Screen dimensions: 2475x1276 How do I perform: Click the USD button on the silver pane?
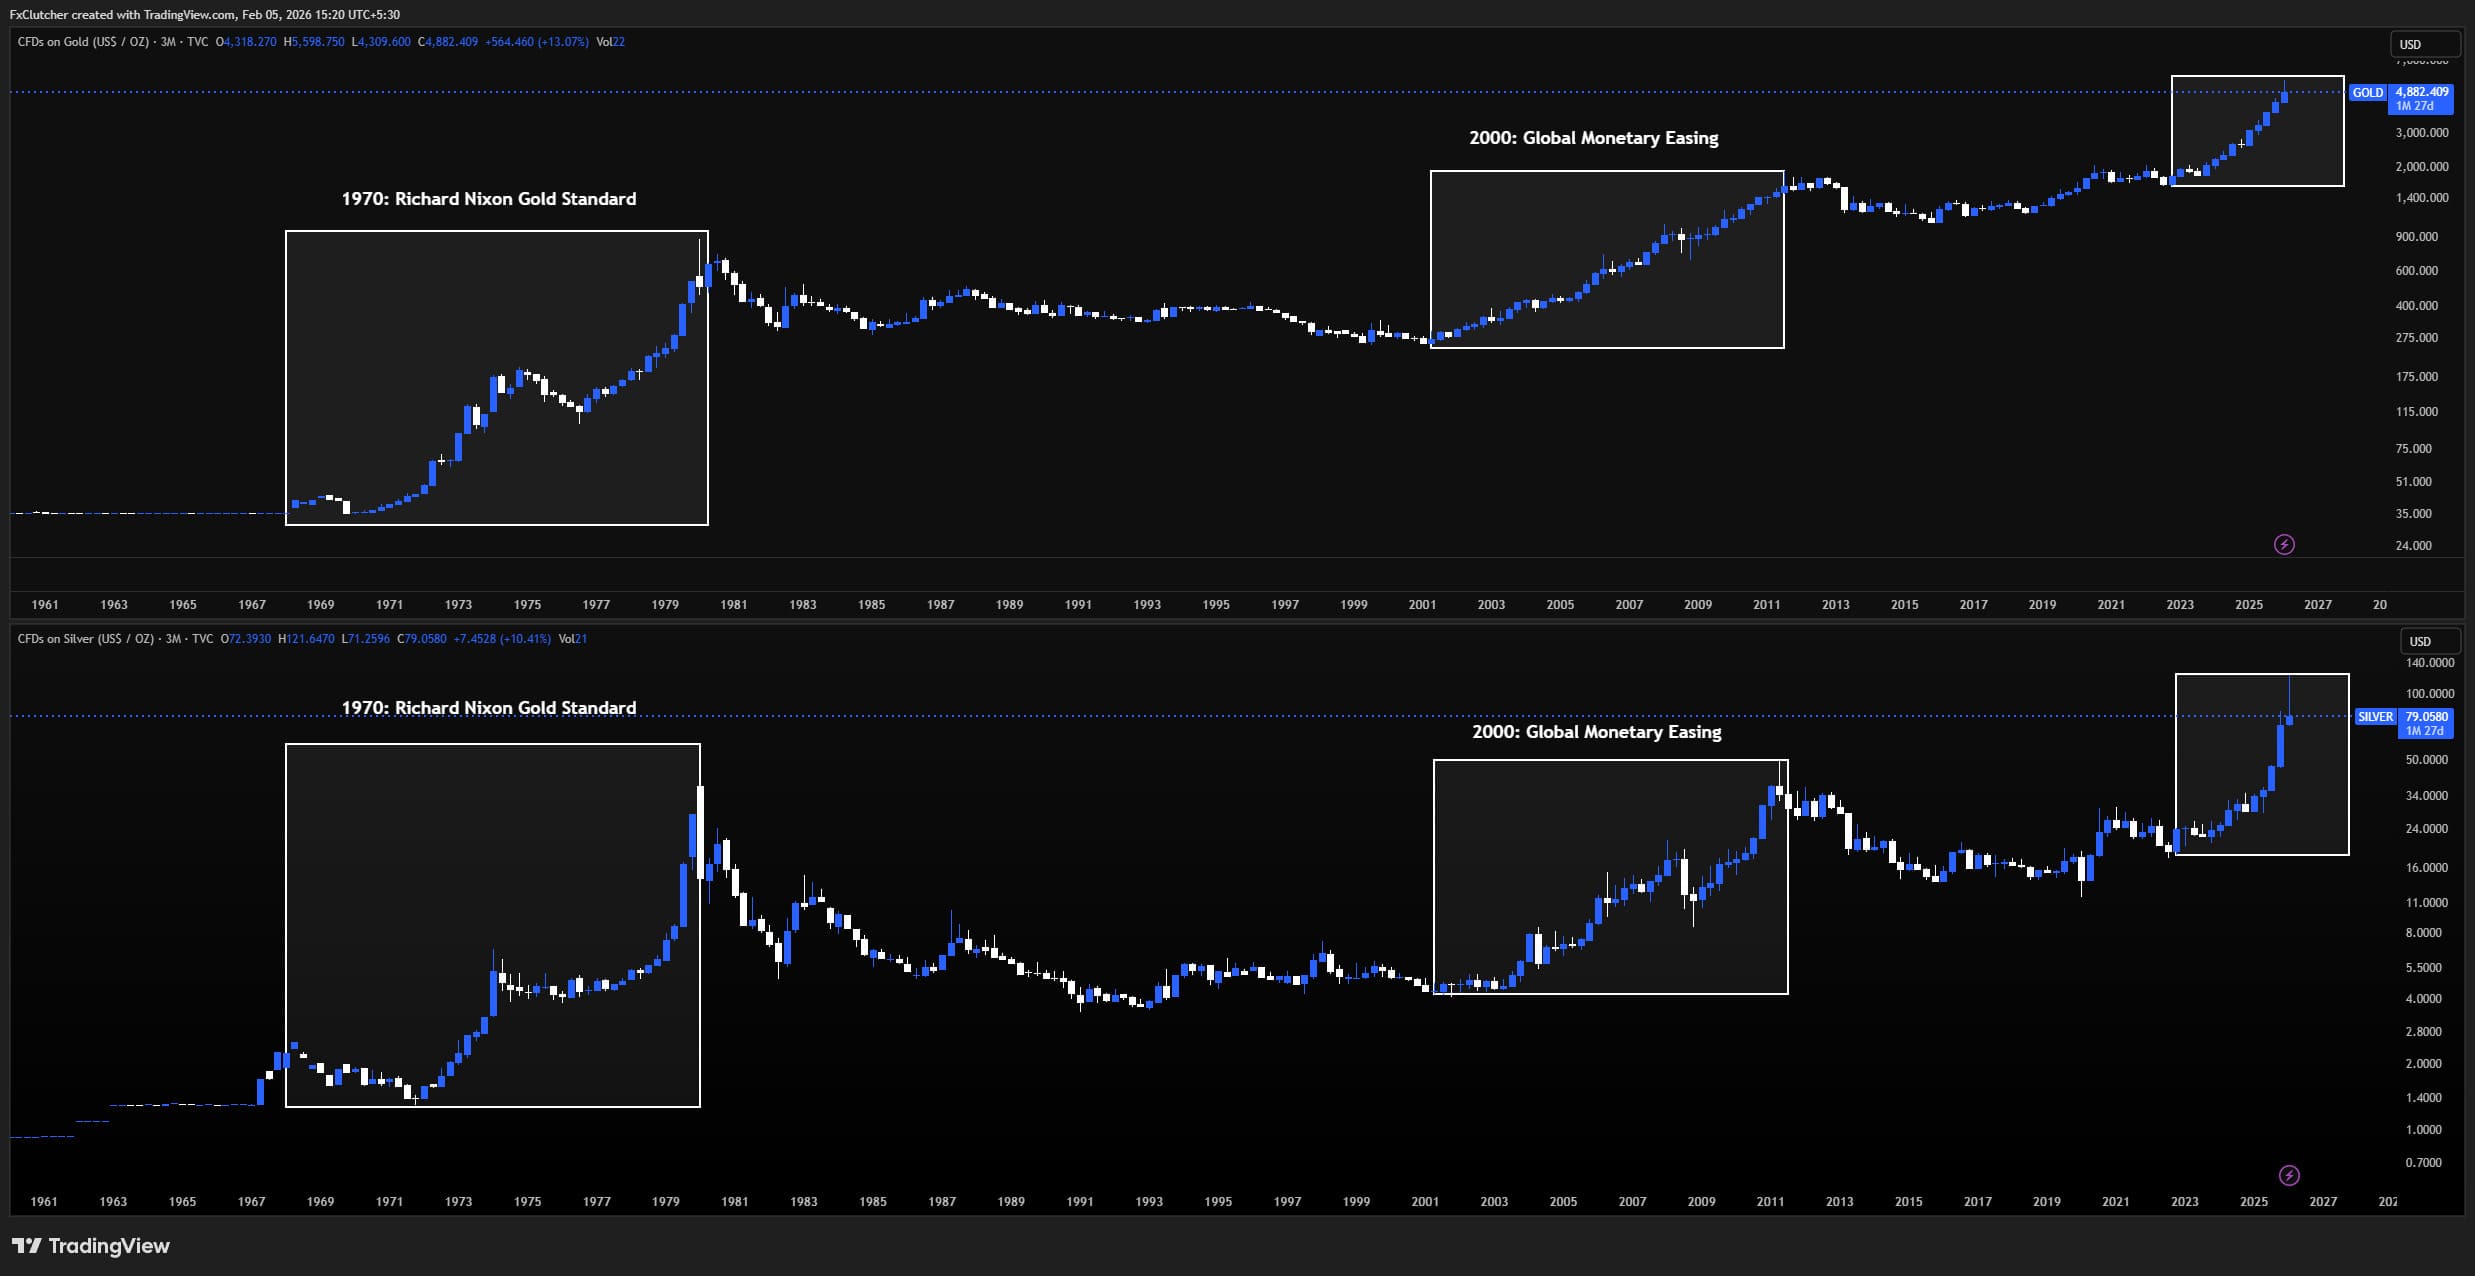coord(2431,641)
